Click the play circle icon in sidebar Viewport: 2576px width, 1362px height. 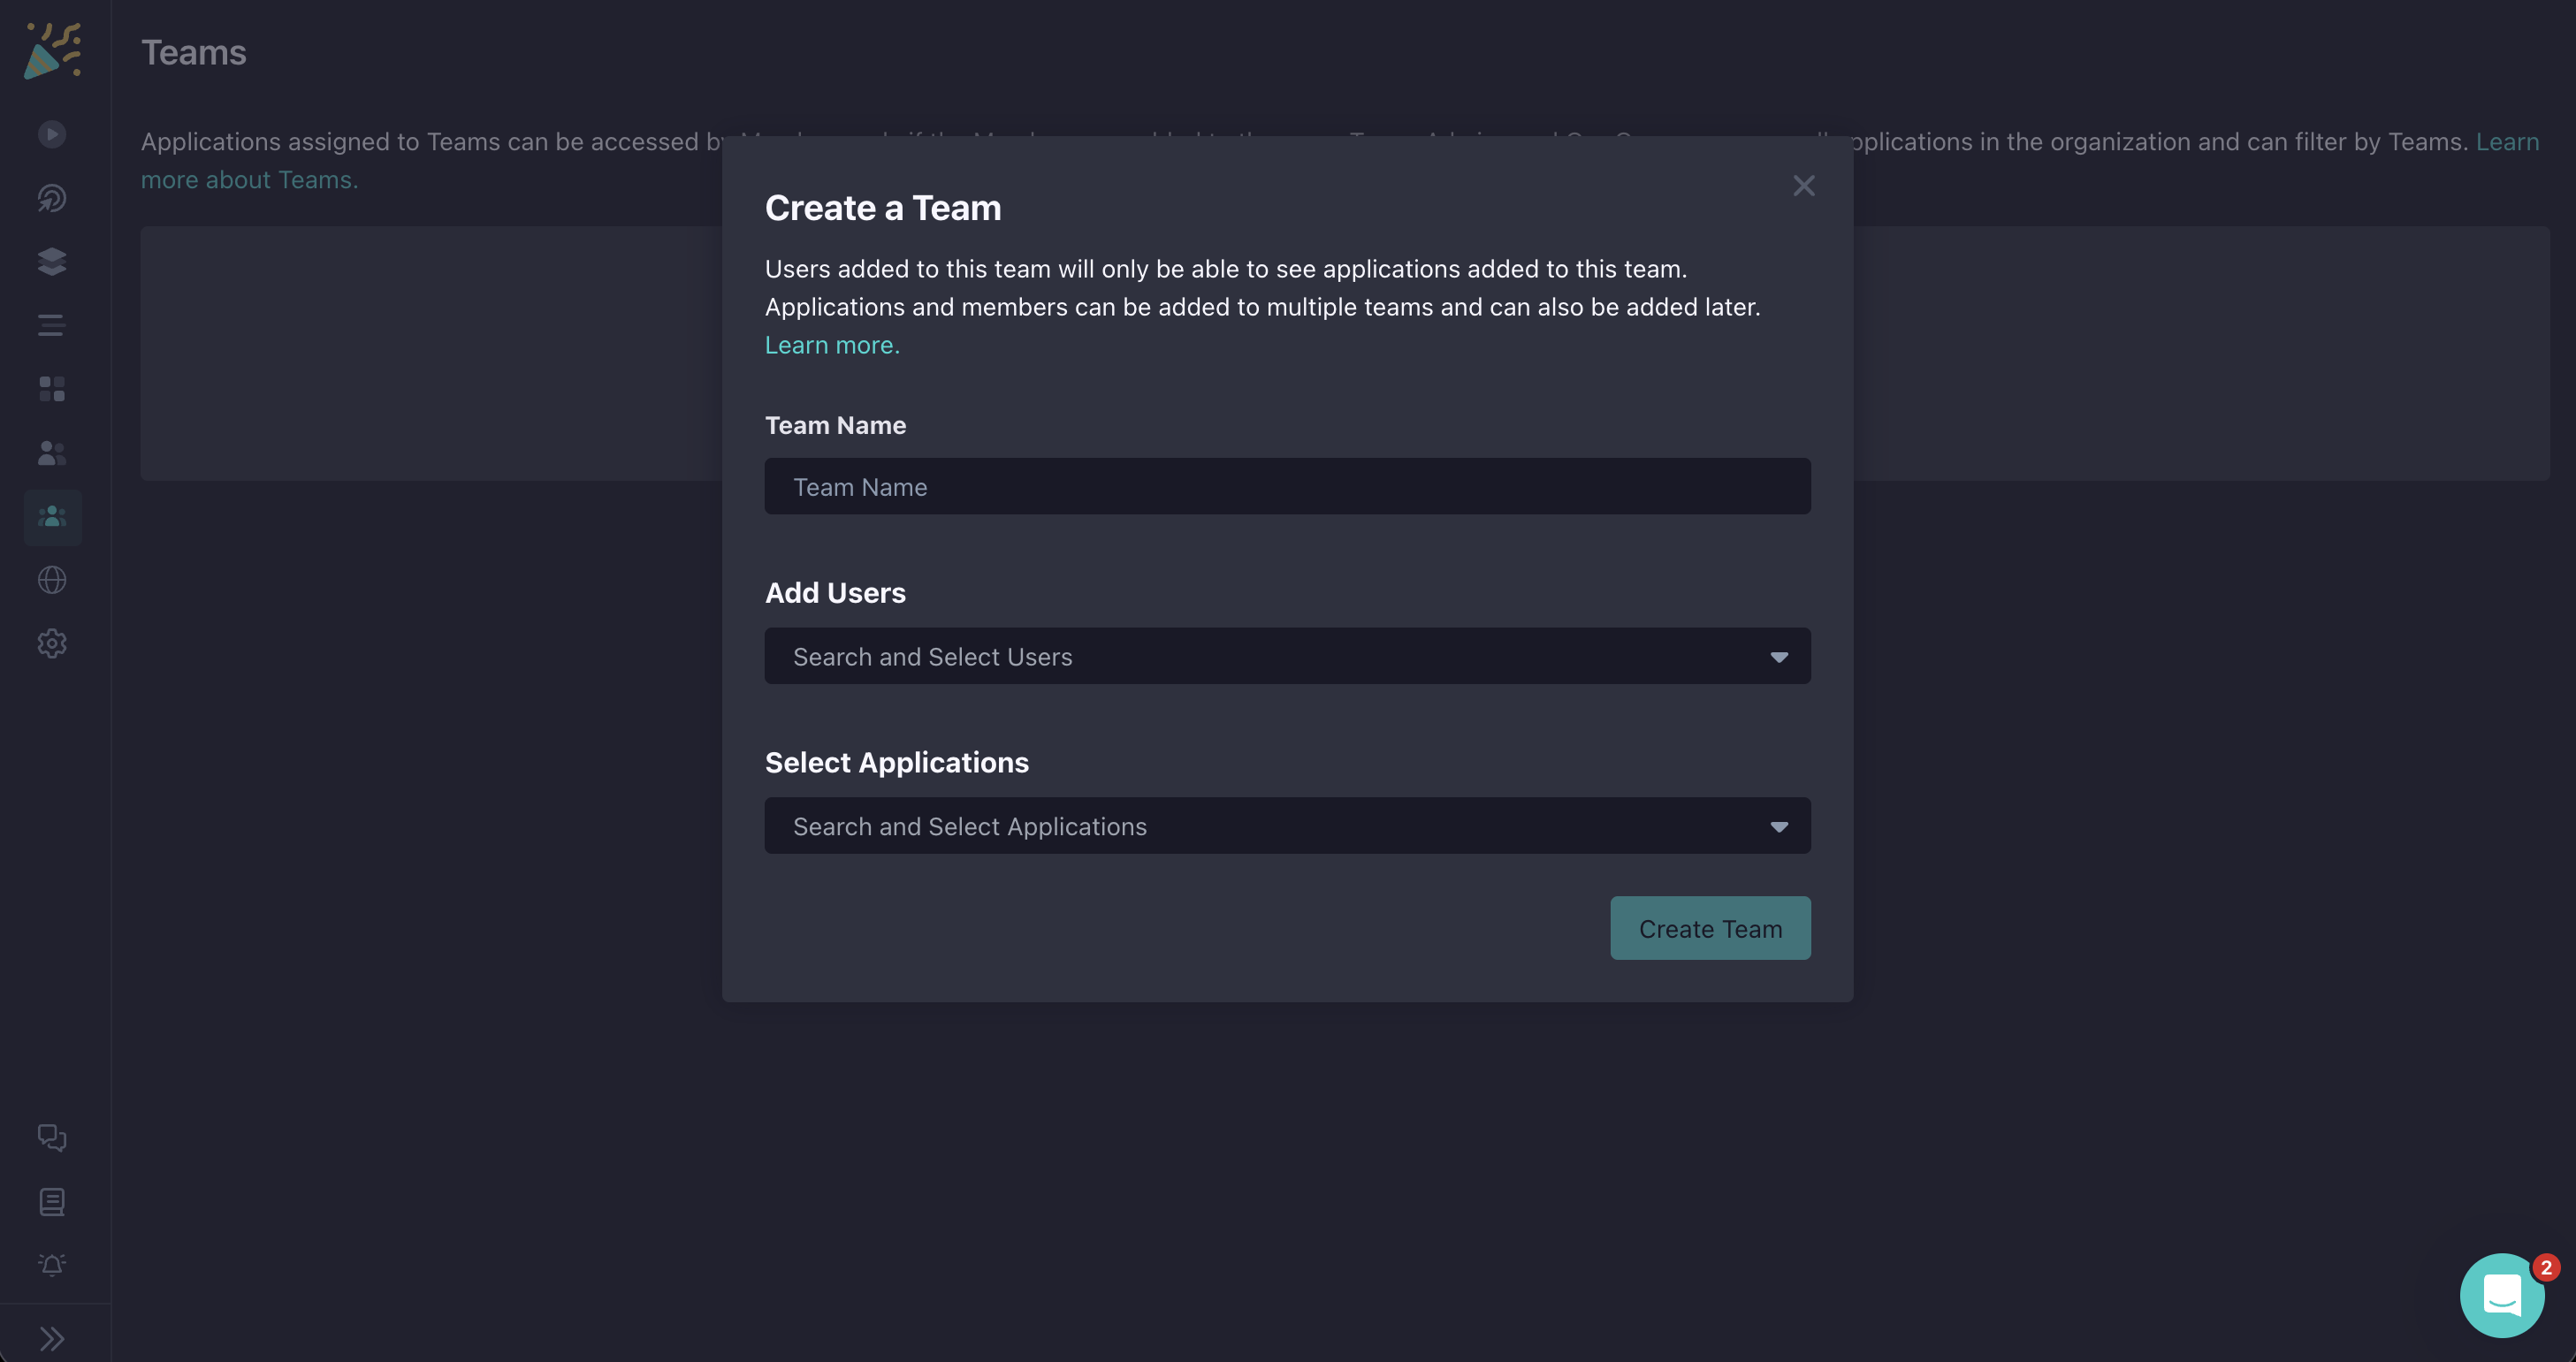pyautogui.click(x=51, y=133)
